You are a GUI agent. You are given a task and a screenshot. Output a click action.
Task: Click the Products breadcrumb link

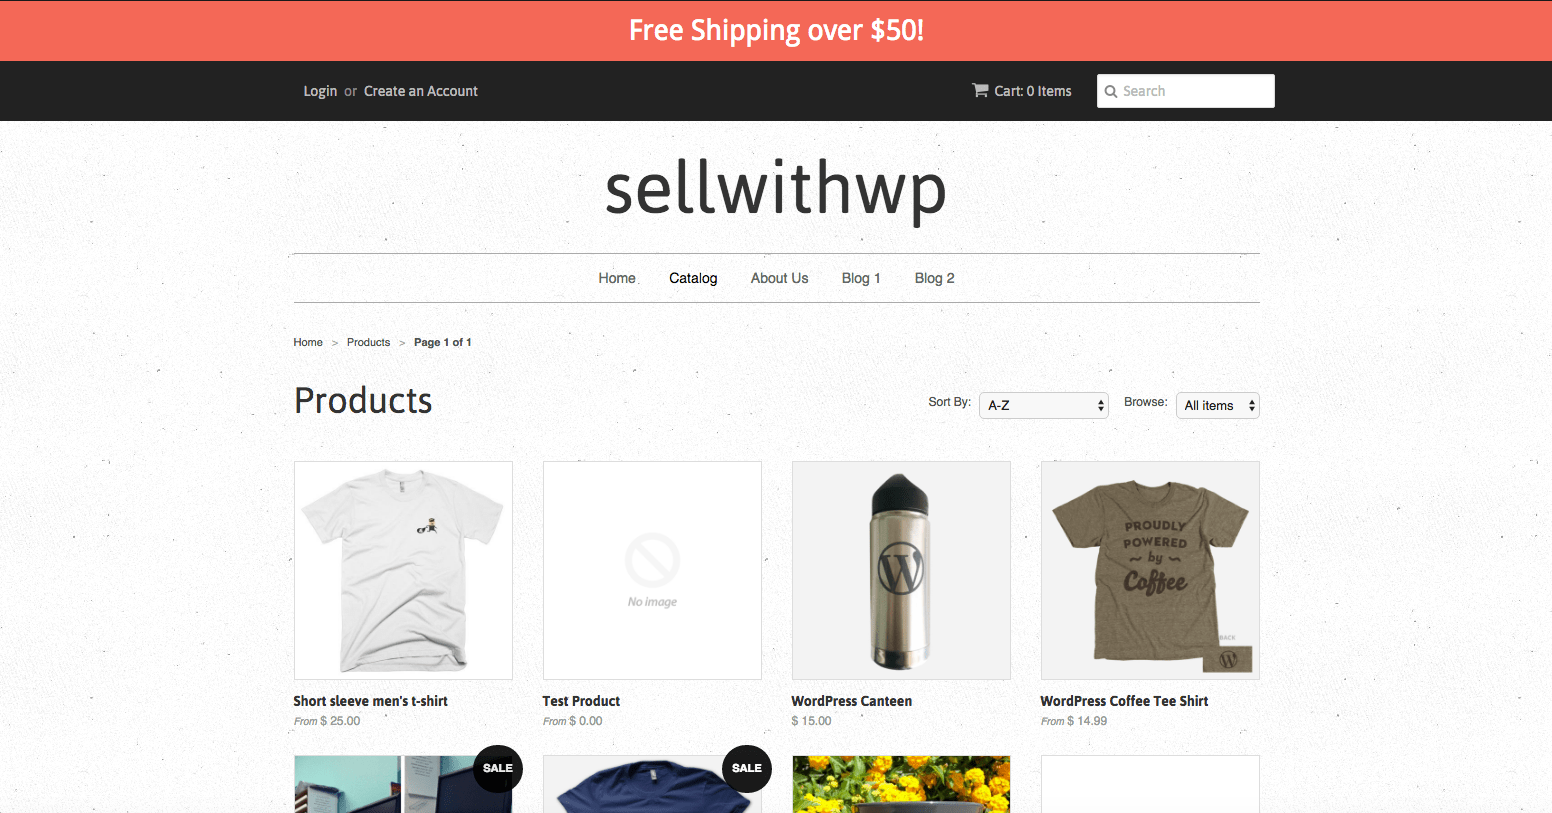pos(368,342)
